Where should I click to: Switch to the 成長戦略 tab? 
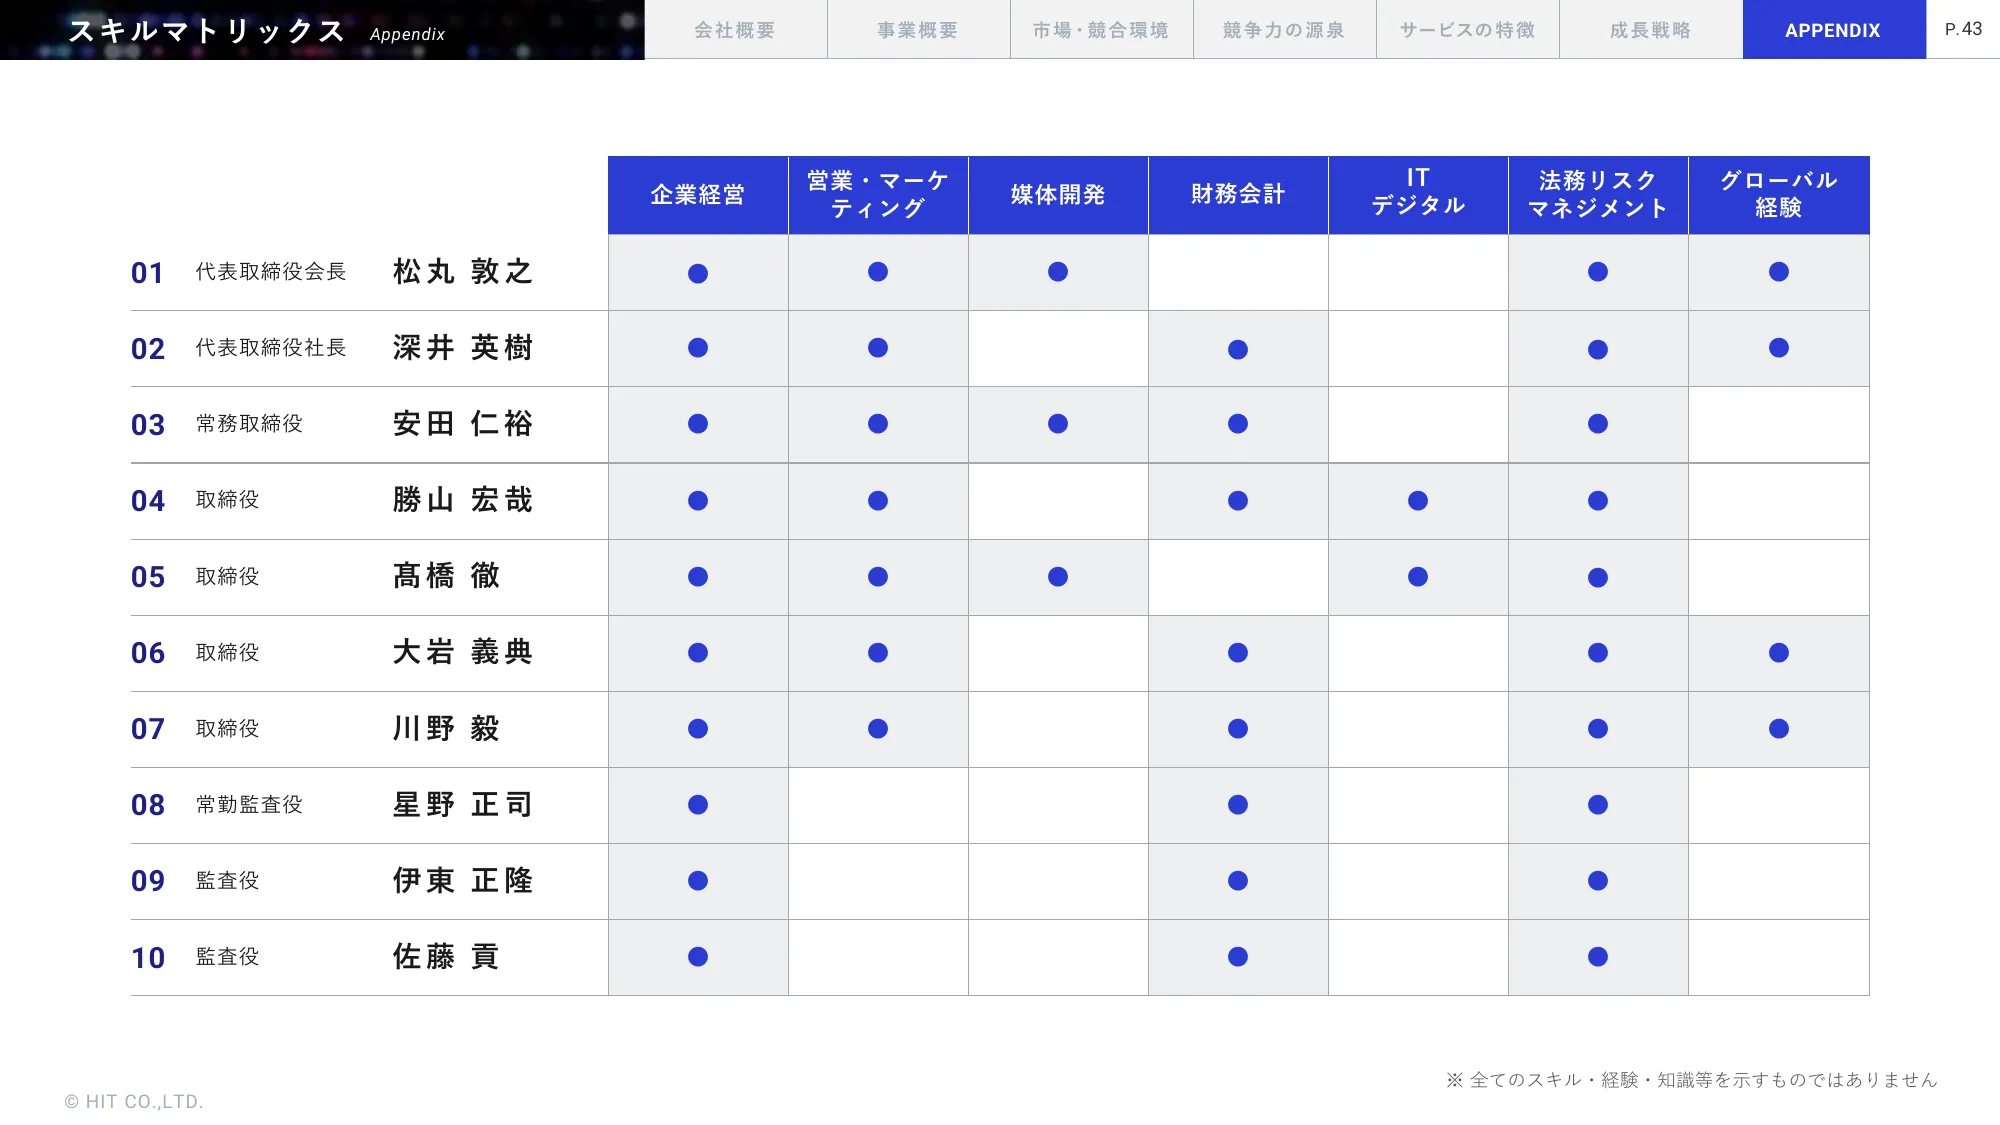1651,29
